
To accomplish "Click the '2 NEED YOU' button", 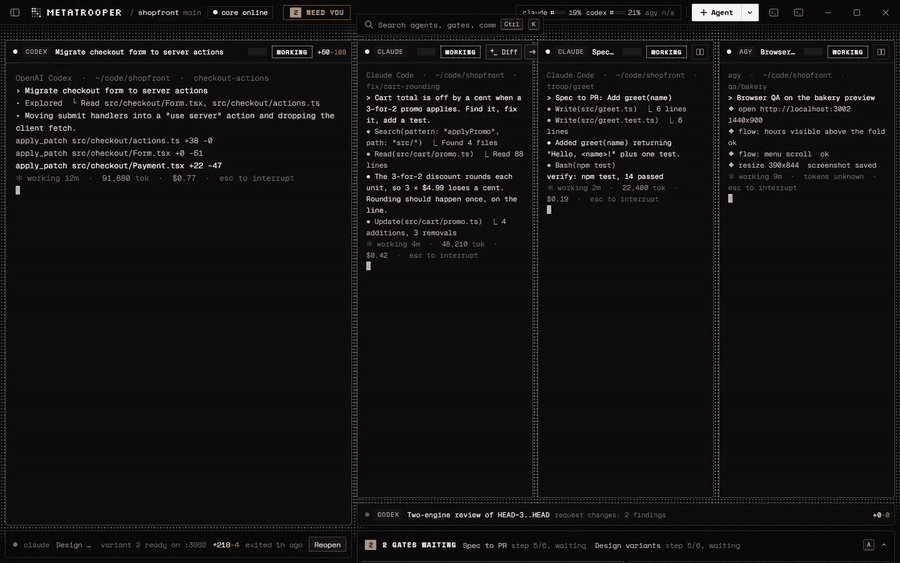I will [x=317, y=12].
